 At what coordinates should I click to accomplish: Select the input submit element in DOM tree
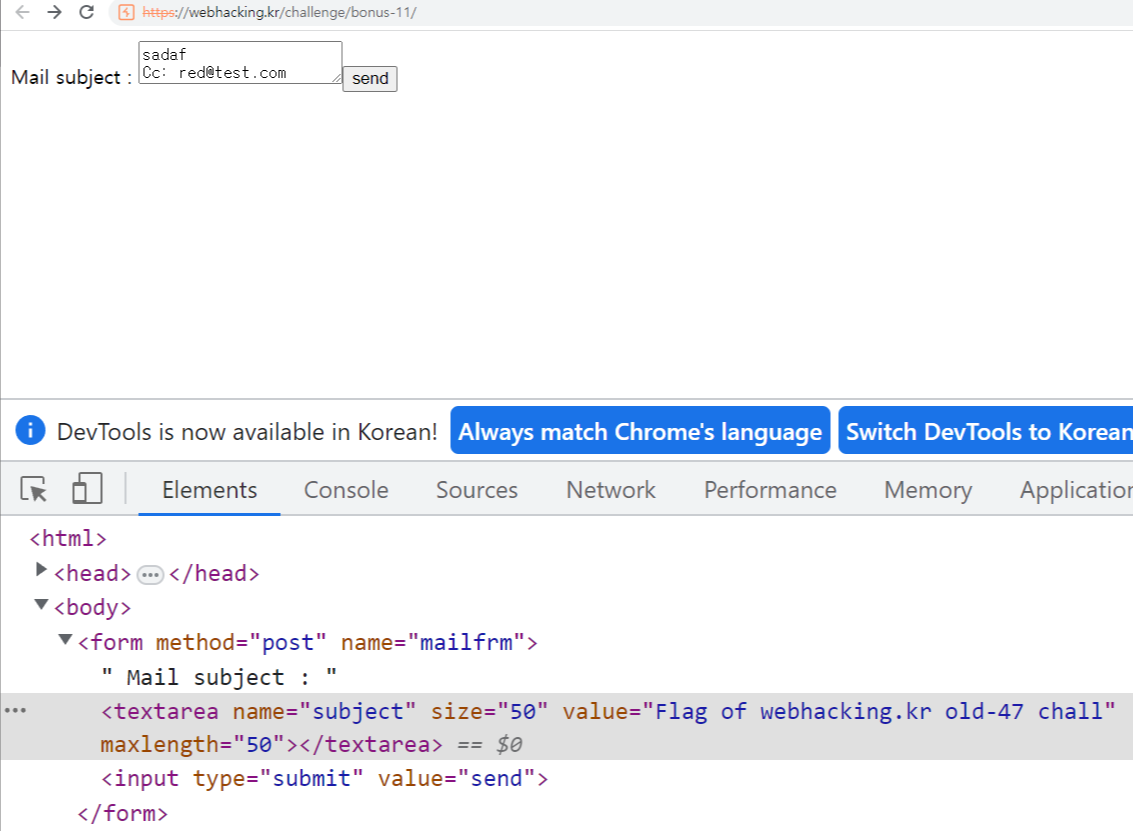click(x=324, y=779)
